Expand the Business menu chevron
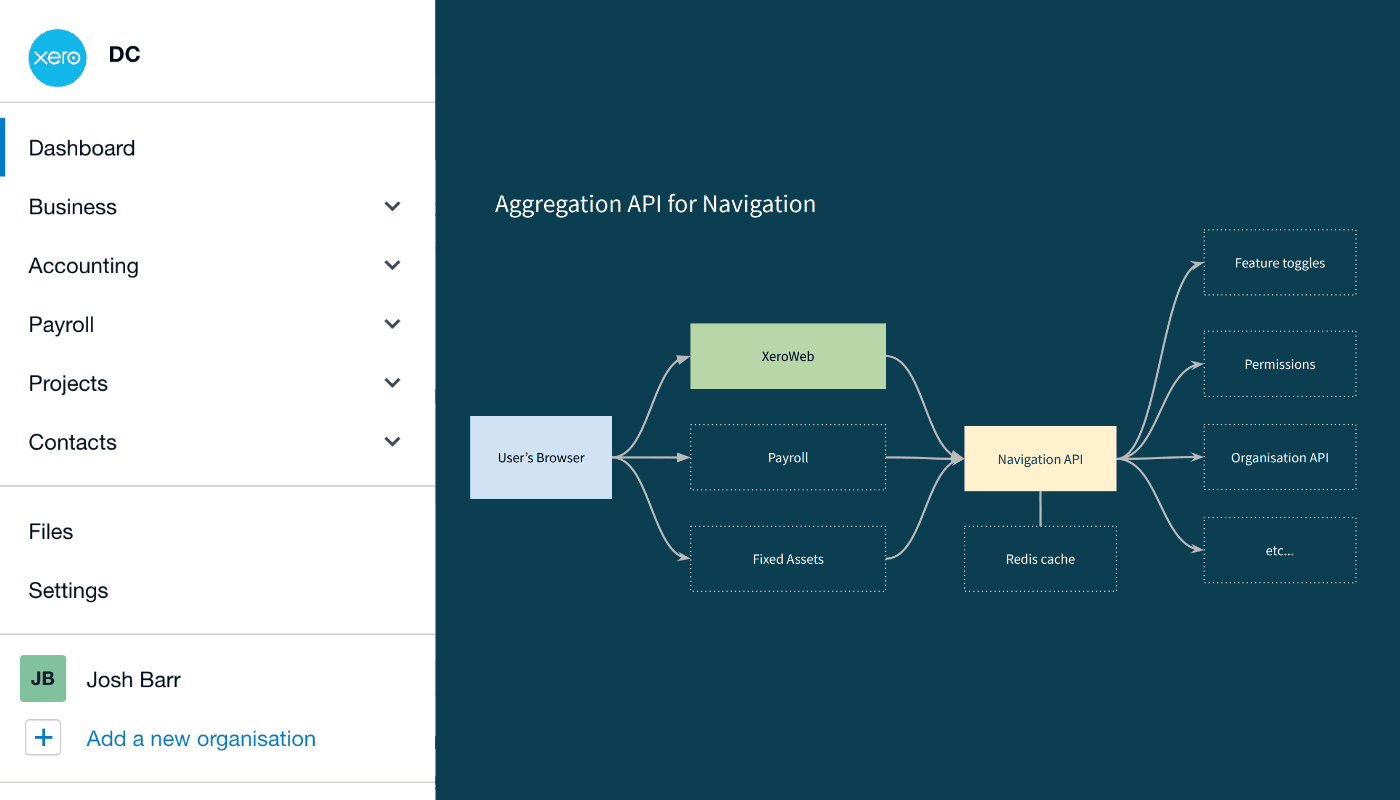1400x800 pixels. point(392,206)
